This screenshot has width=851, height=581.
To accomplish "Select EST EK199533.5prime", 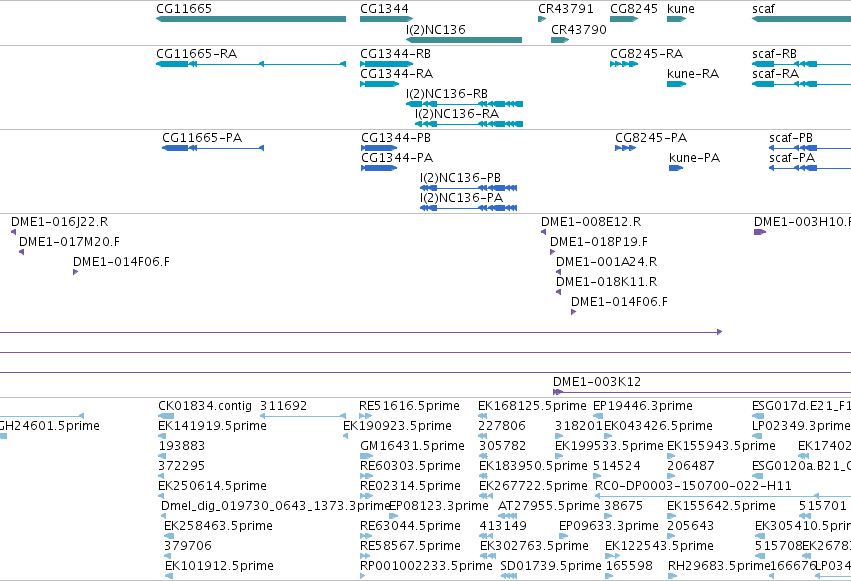I will coord(609,446).
